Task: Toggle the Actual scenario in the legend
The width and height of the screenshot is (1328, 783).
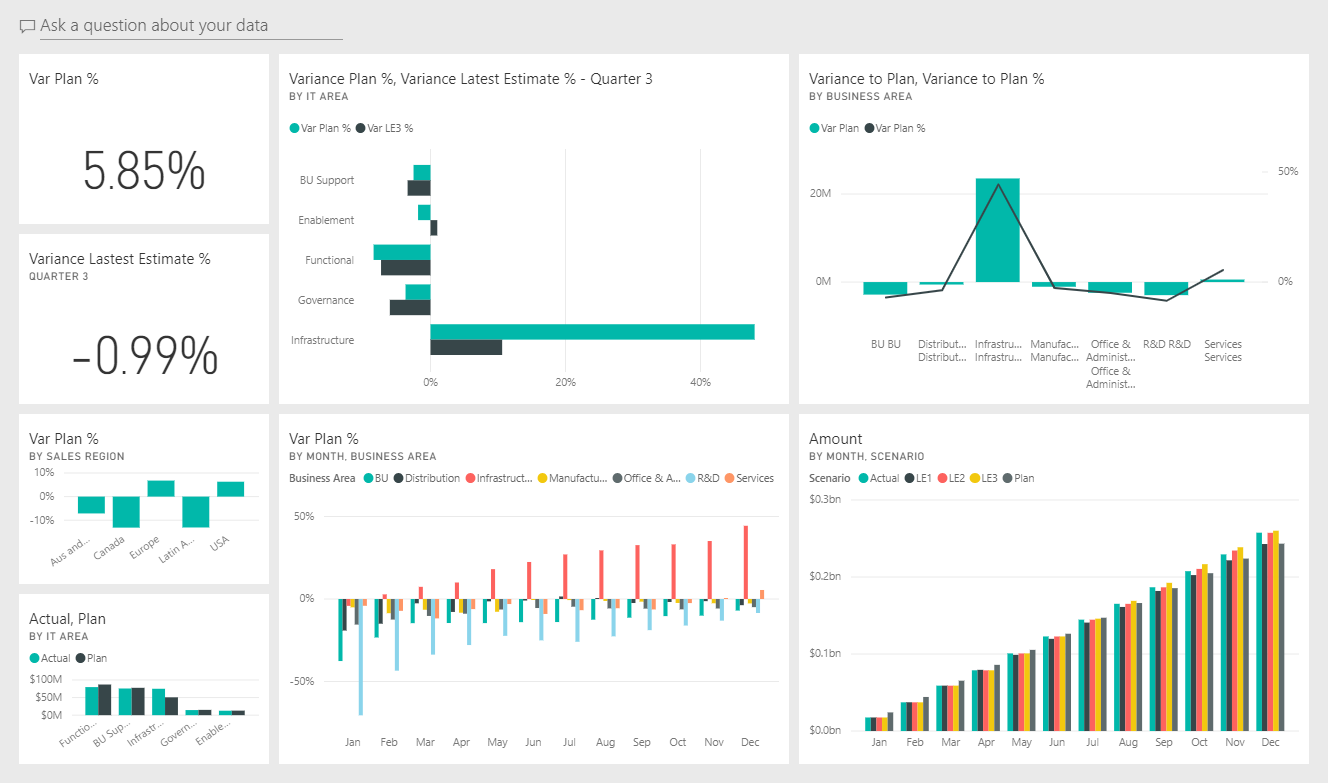Action: (863, 478)
